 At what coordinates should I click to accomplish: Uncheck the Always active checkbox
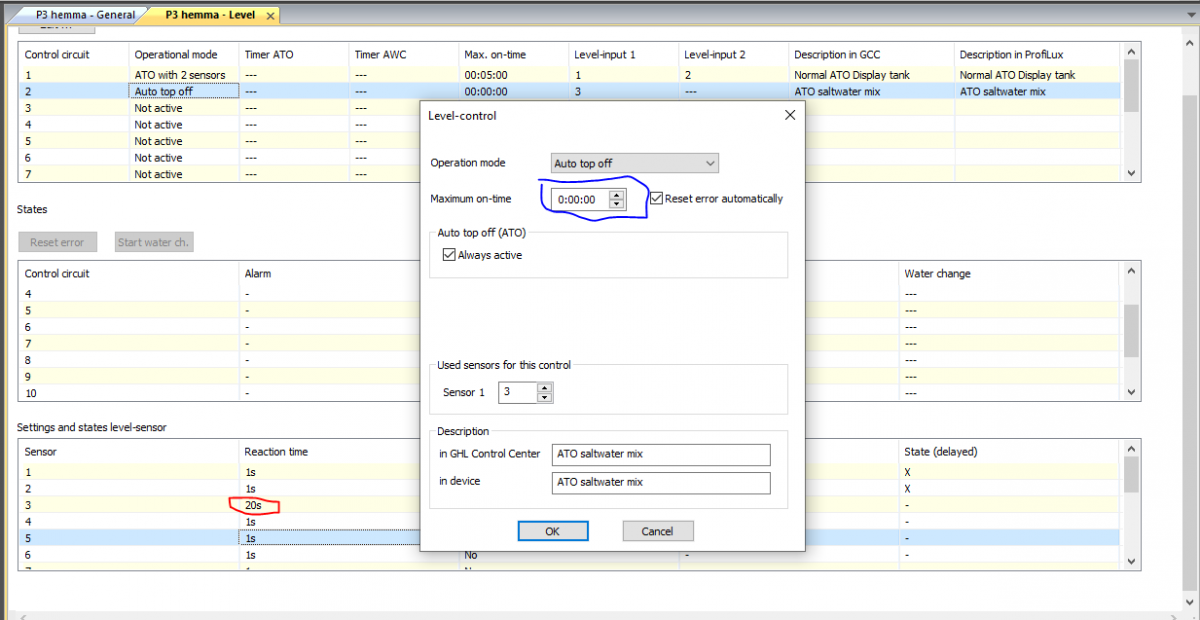448,255
